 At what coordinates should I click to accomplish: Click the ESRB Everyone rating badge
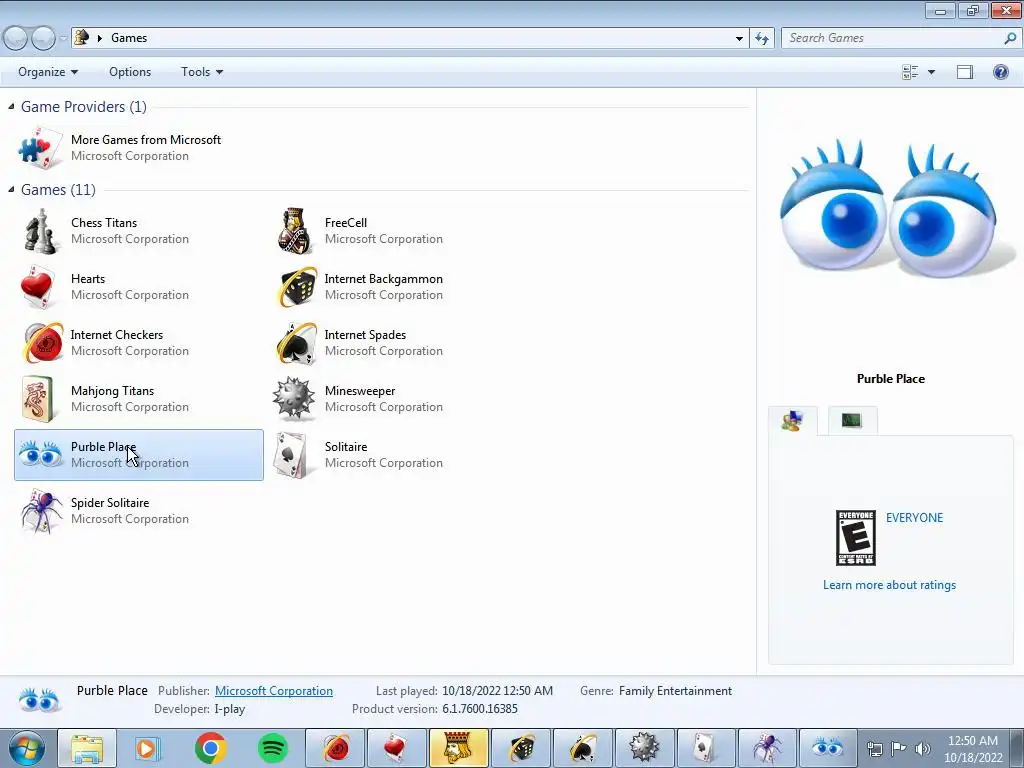(x=856, y=538)
